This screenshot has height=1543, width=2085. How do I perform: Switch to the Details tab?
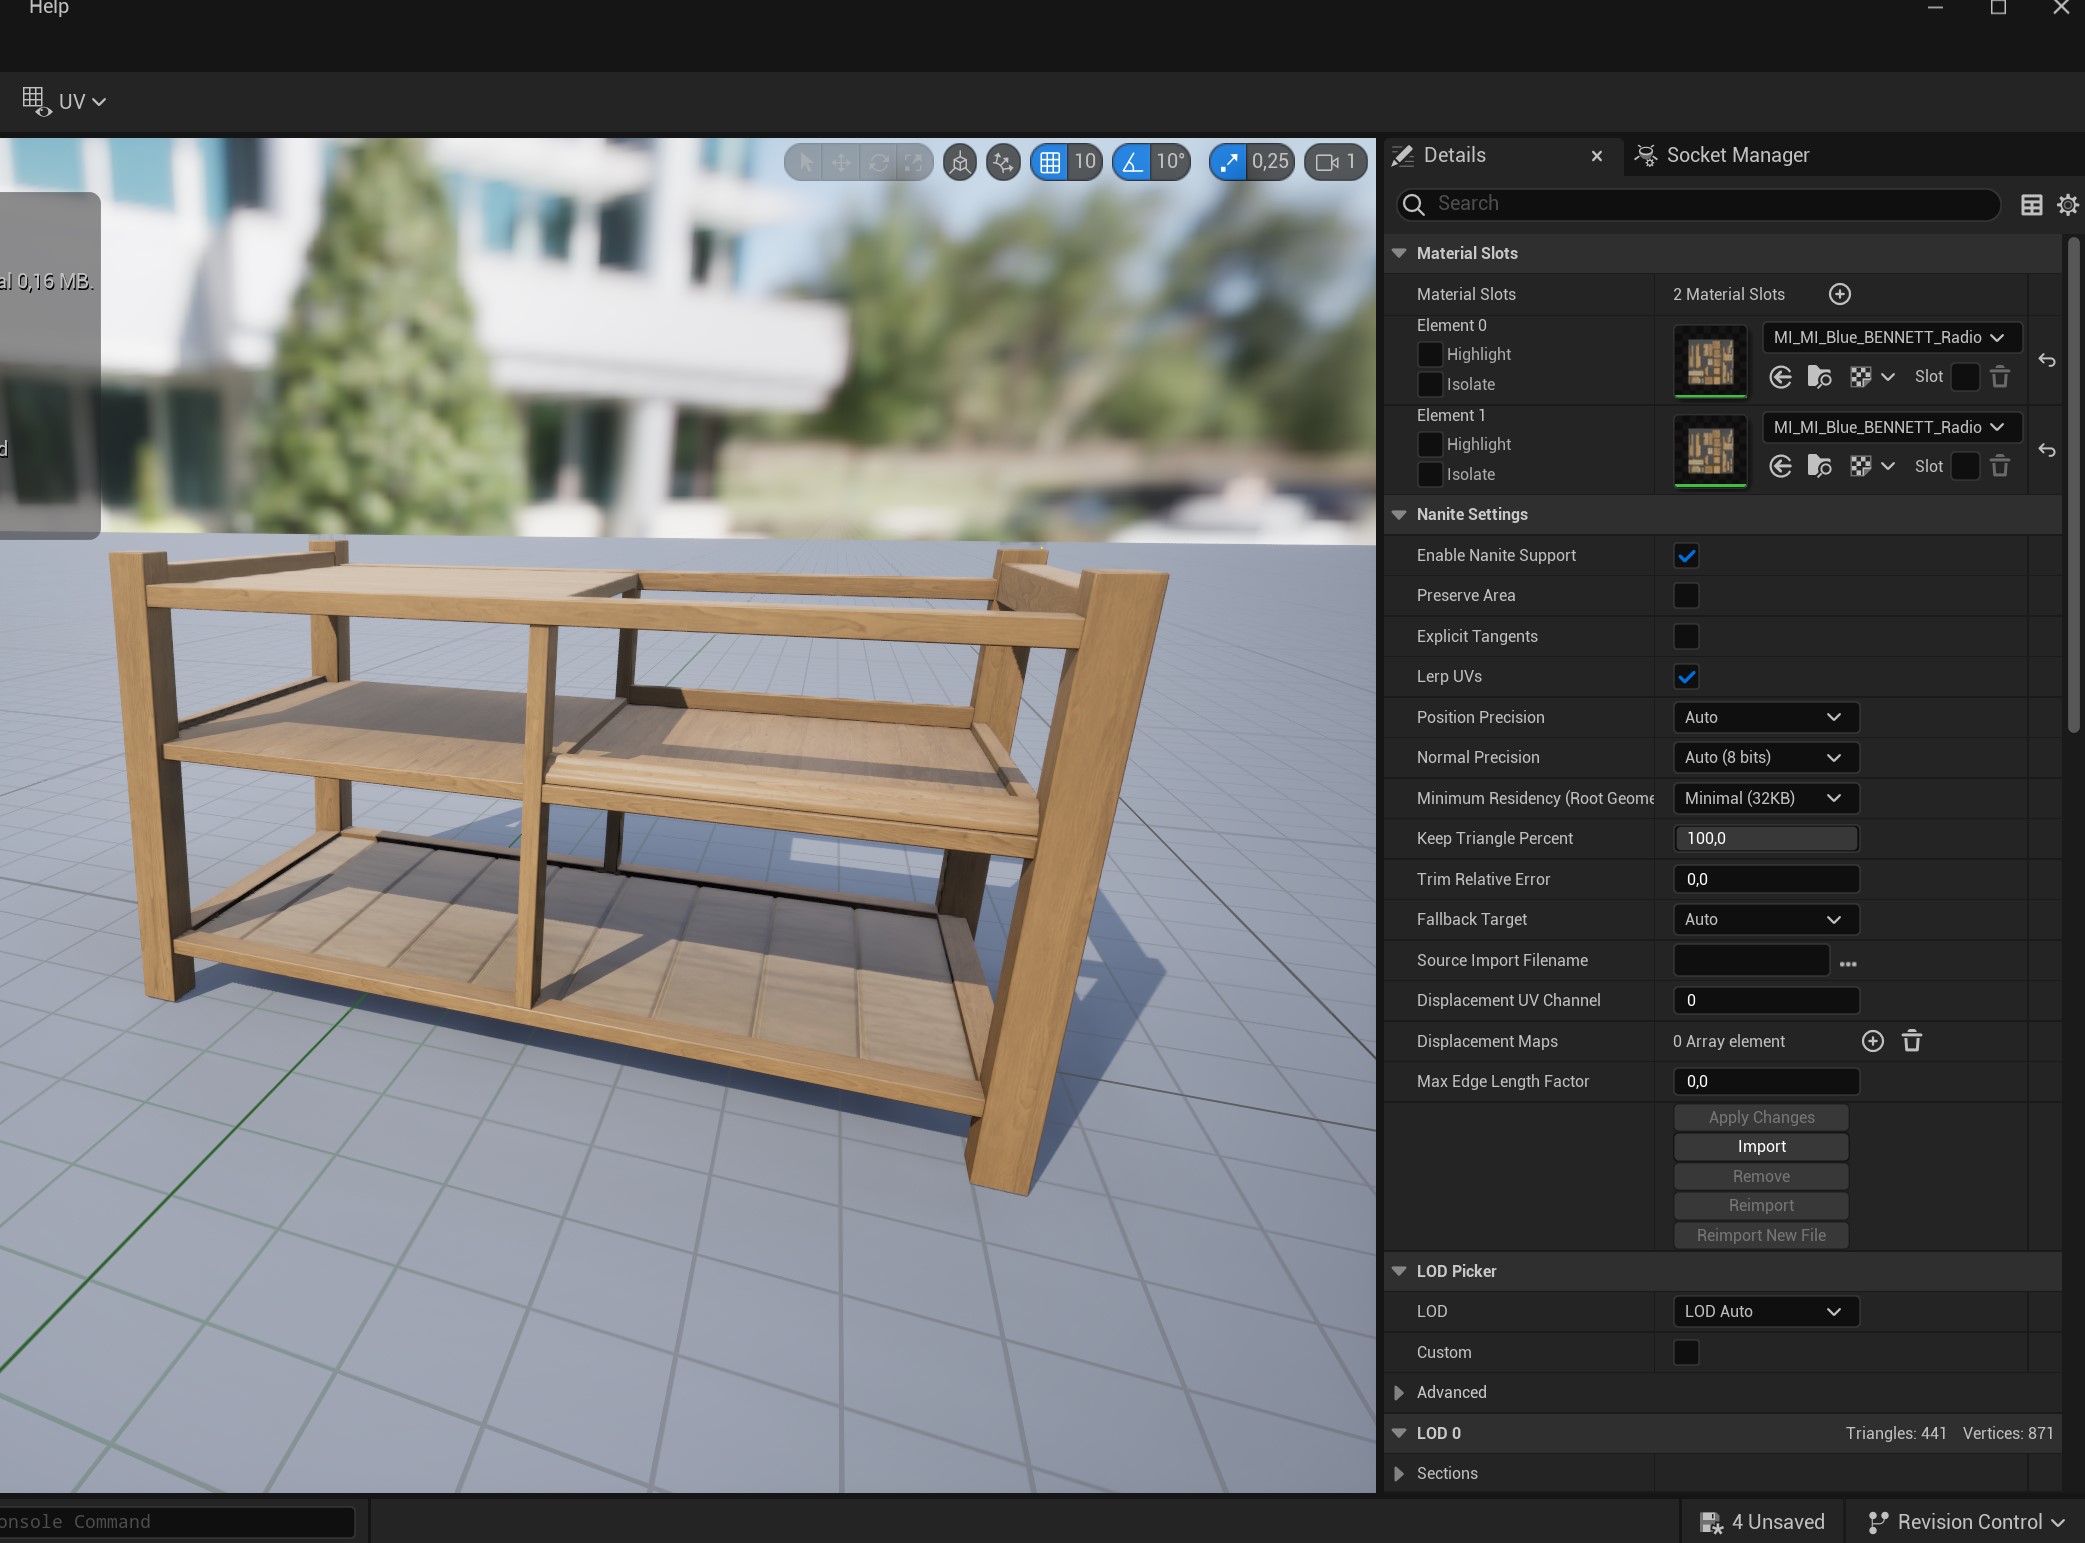point(1454,155)
